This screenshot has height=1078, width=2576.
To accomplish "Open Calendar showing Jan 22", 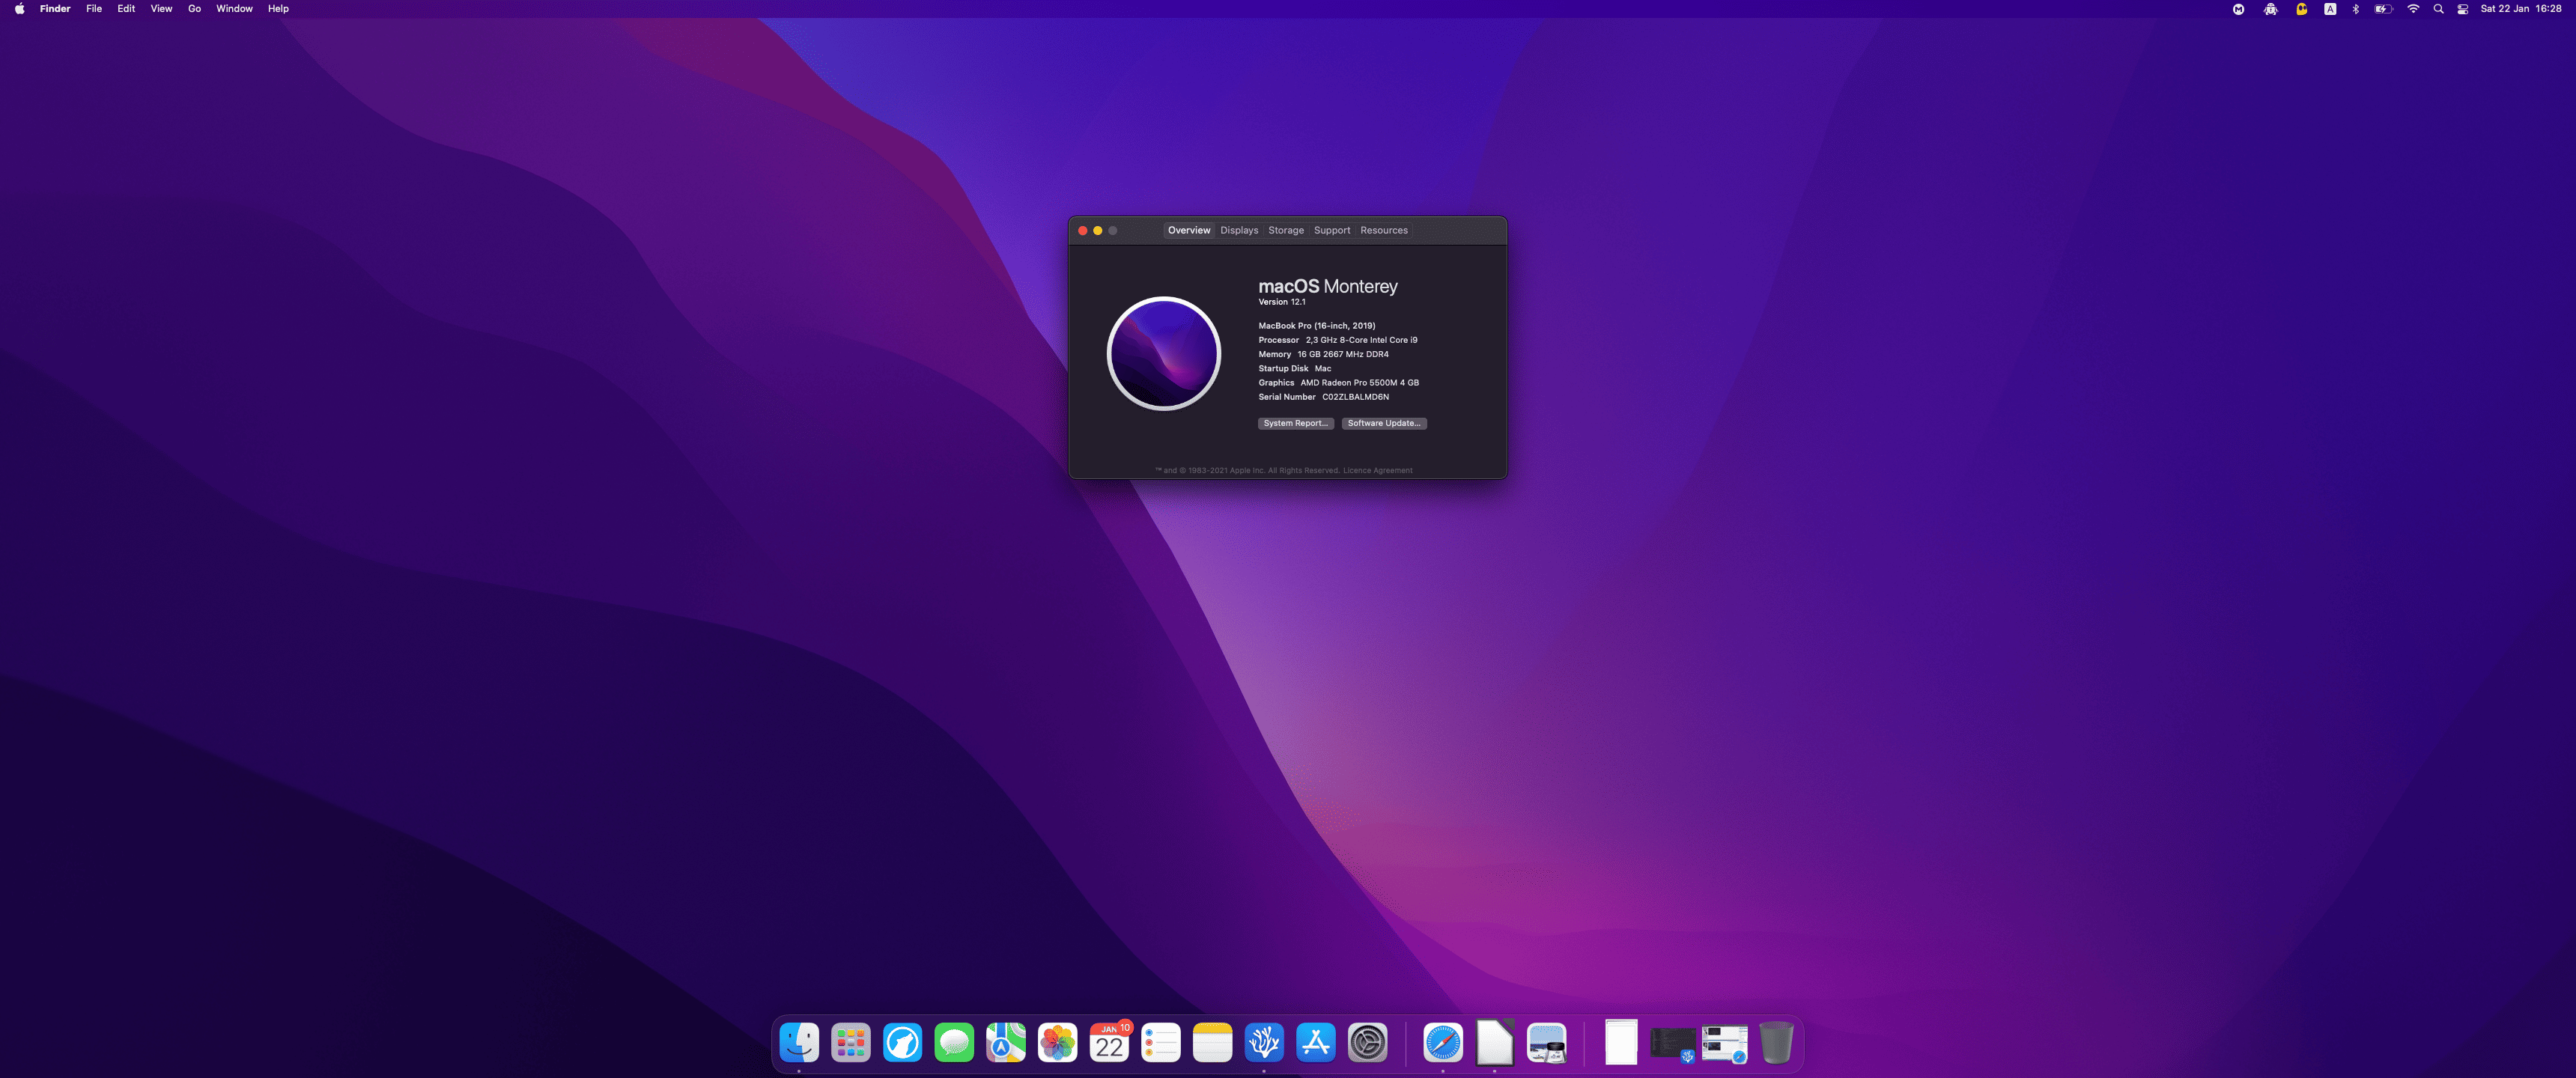I will (1109, 1043).
